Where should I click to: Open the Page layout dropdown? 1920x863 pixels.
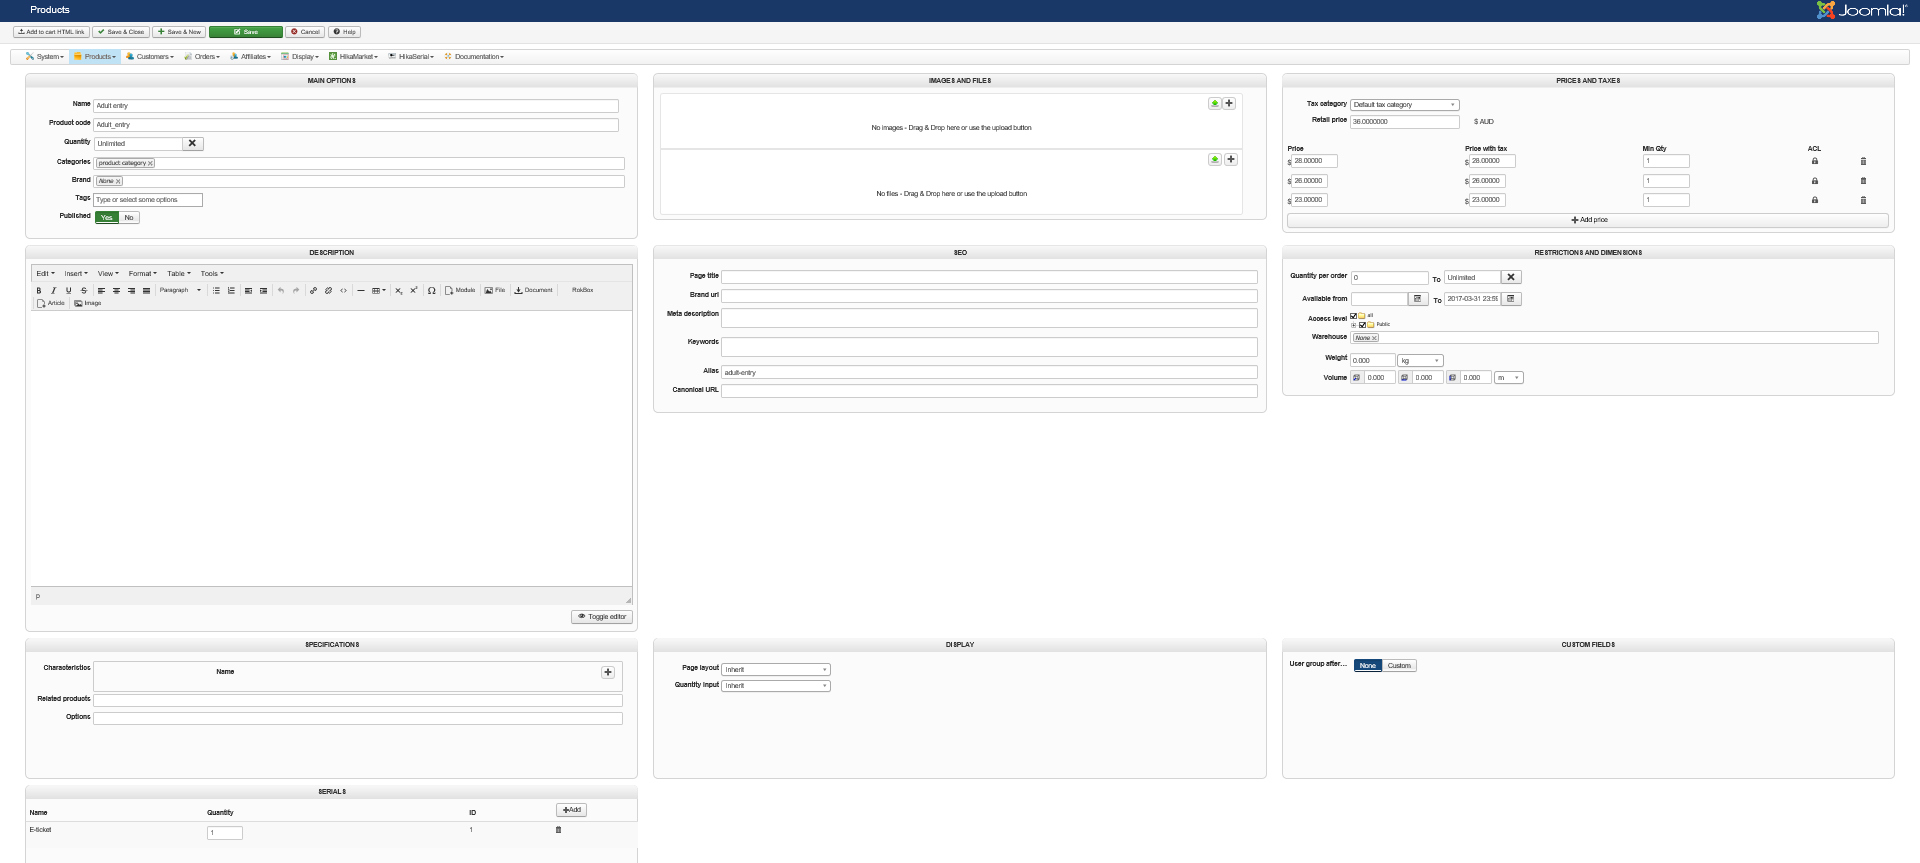coord(777,670)
